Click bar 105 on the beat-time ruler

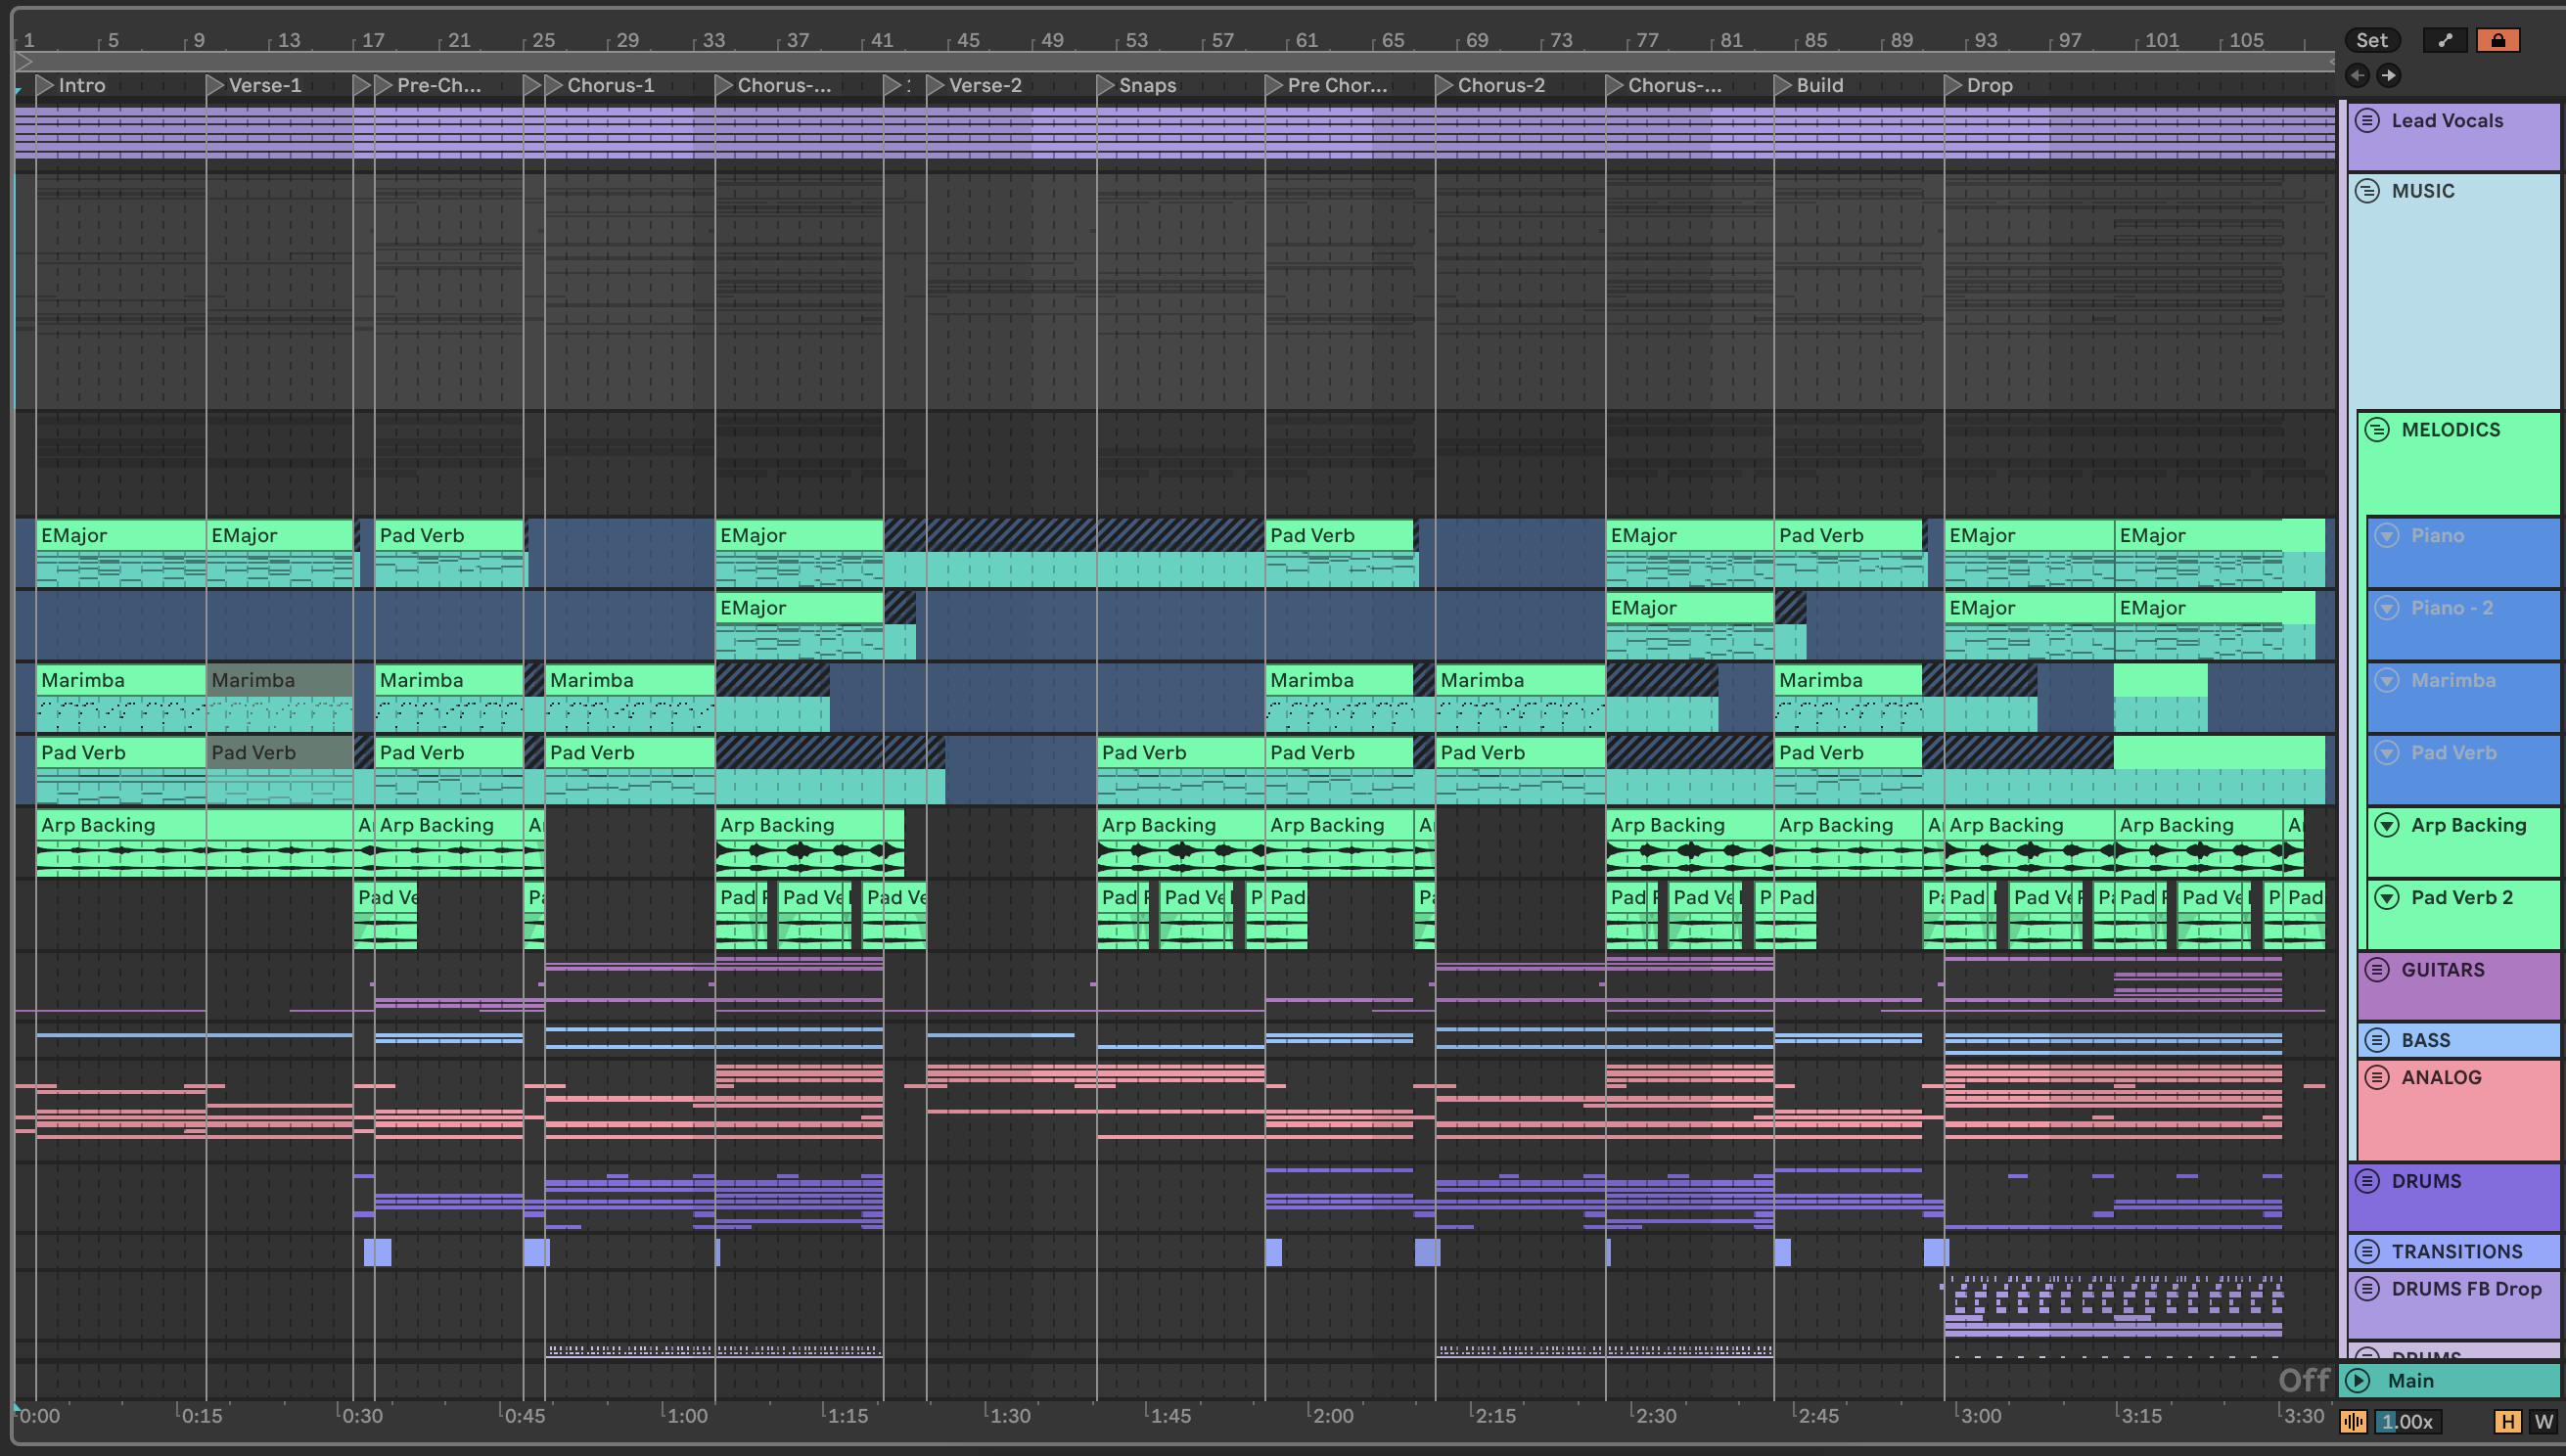2246,40
